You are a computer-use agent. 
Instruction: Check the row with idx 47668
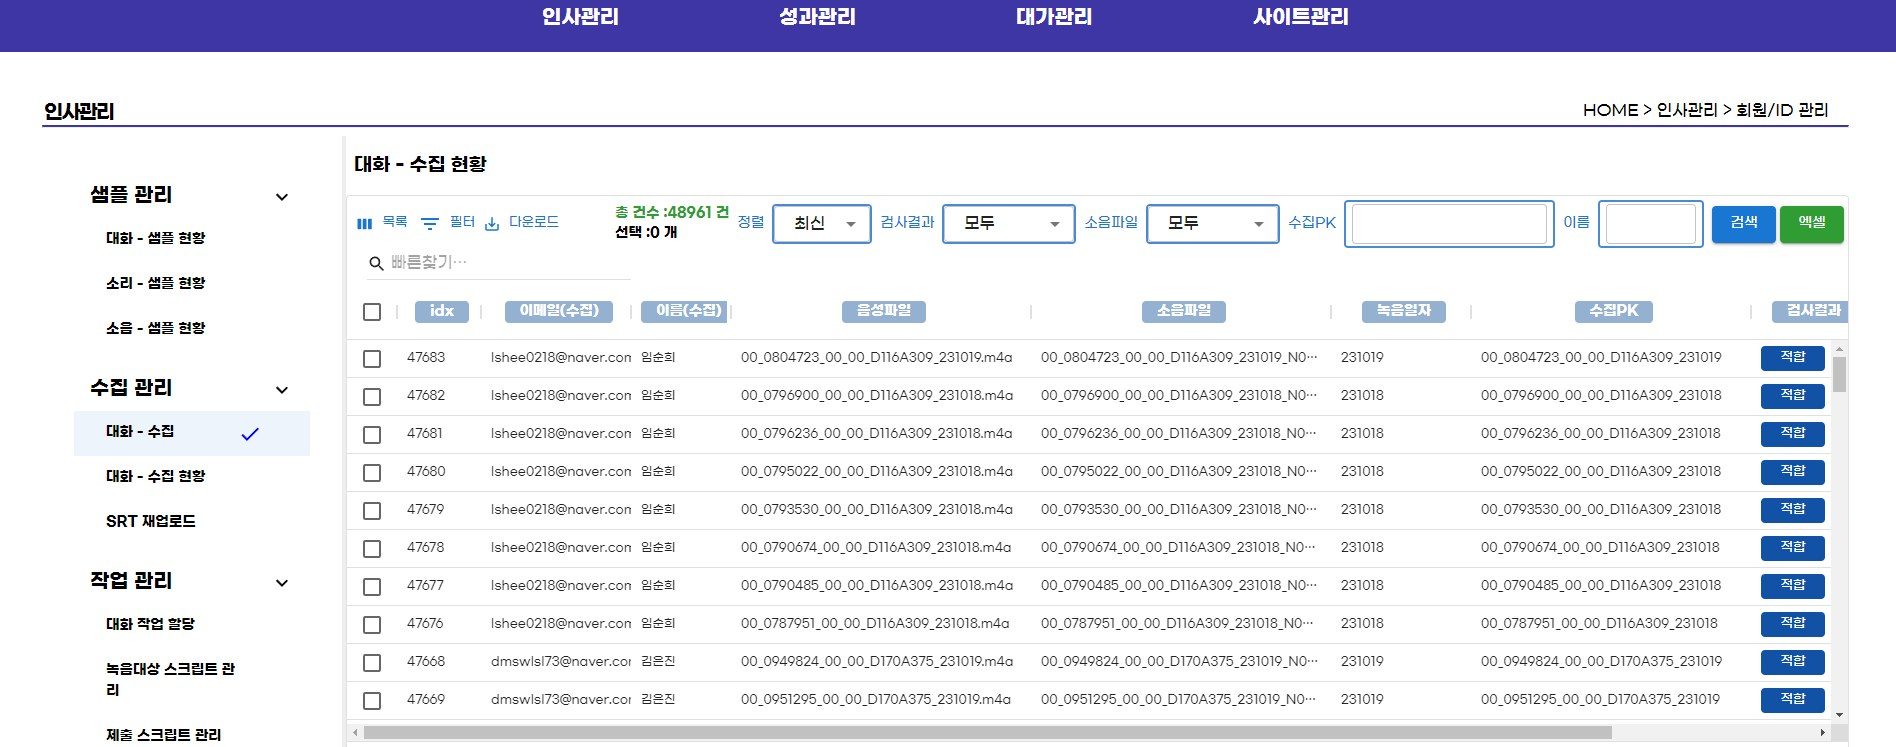pyautogui.click(x=372, y=662)
